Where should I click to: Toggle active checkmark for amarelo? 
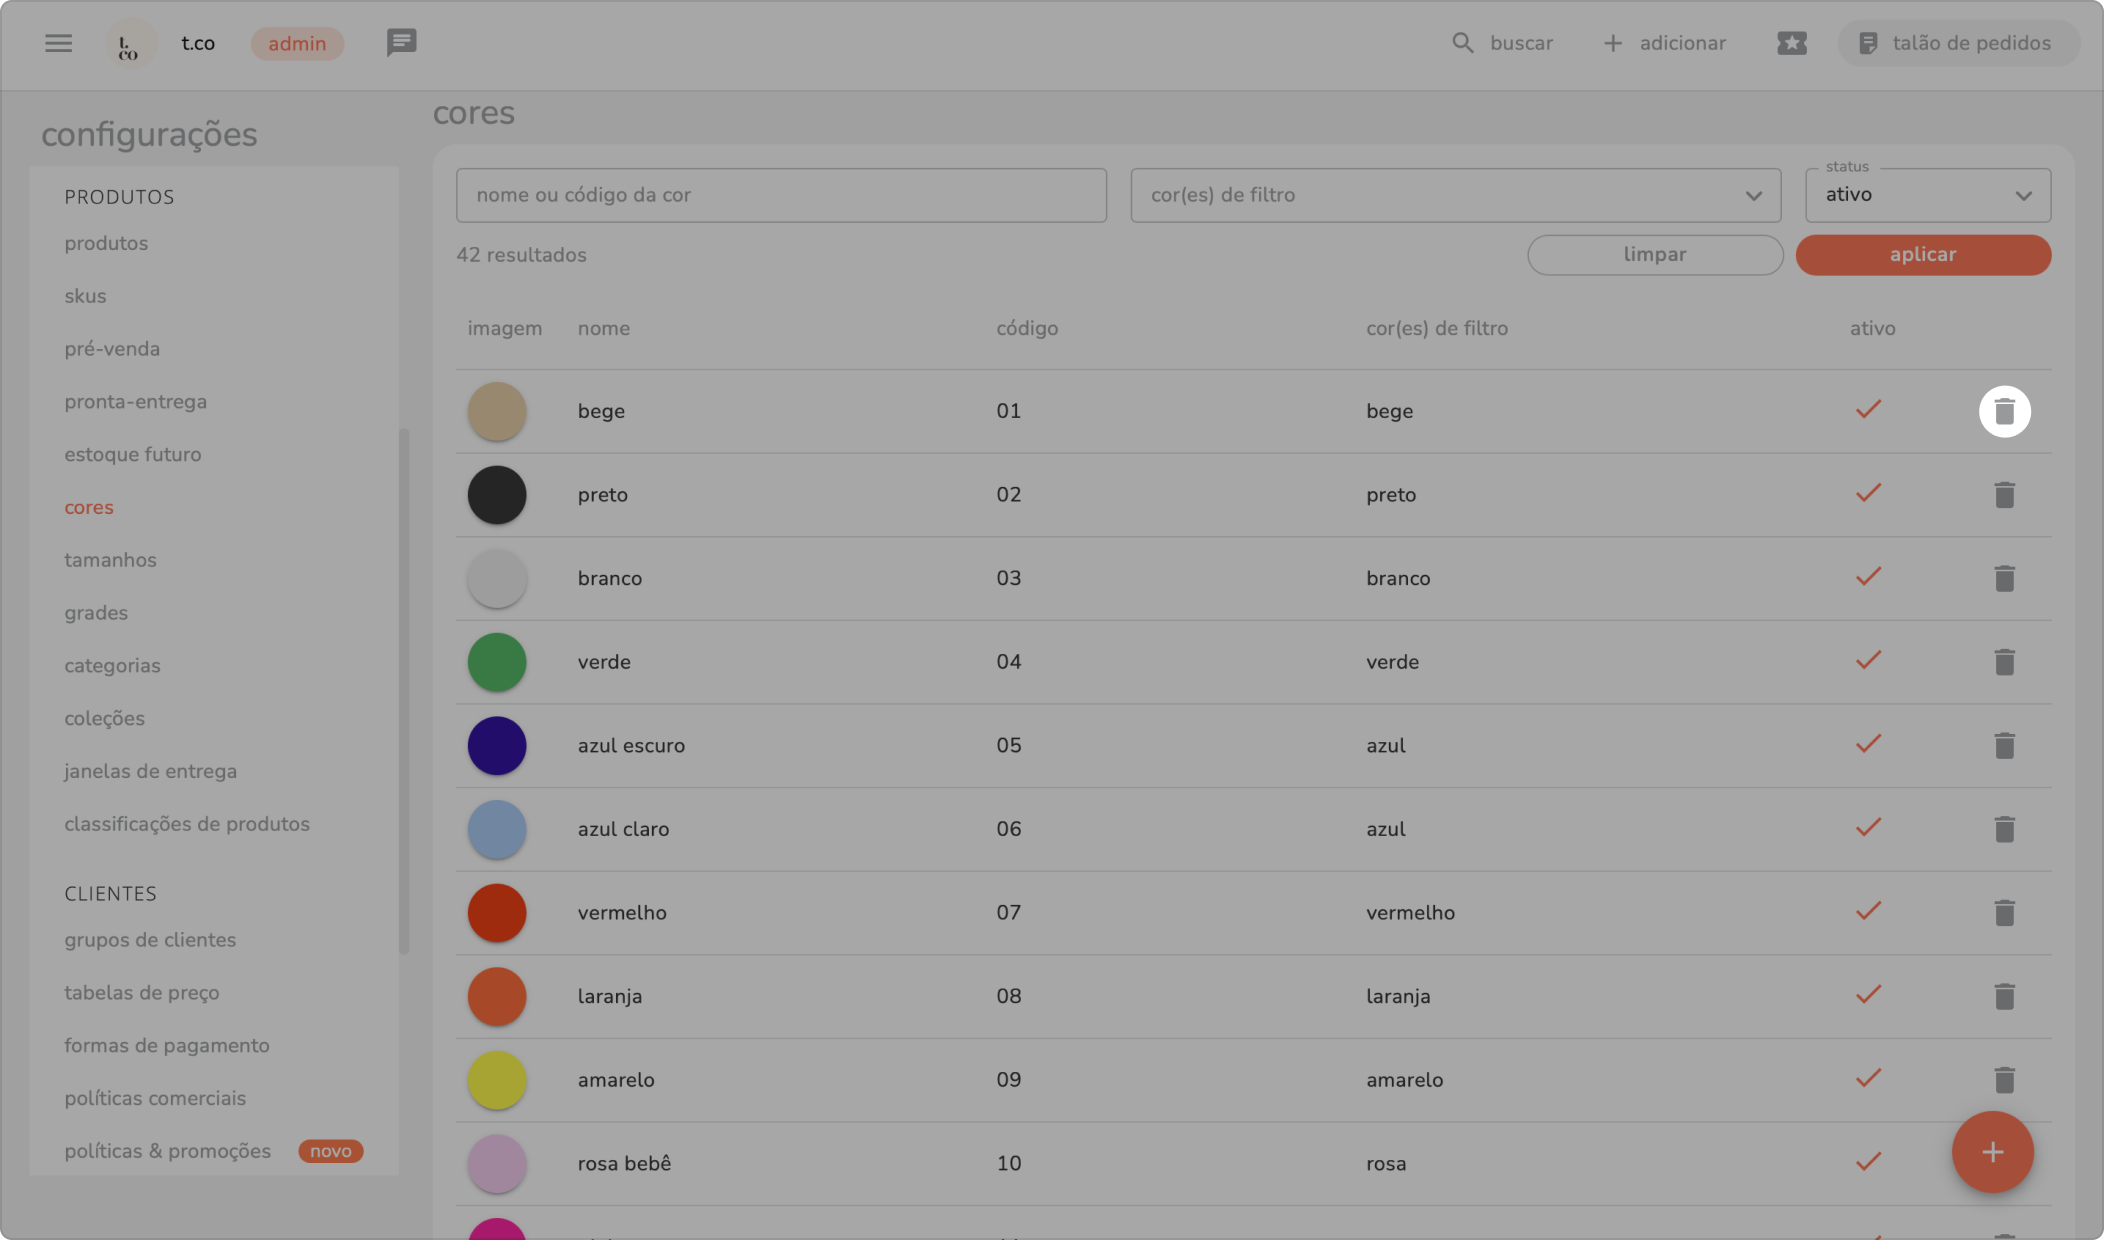(x=1868, y=1079)
